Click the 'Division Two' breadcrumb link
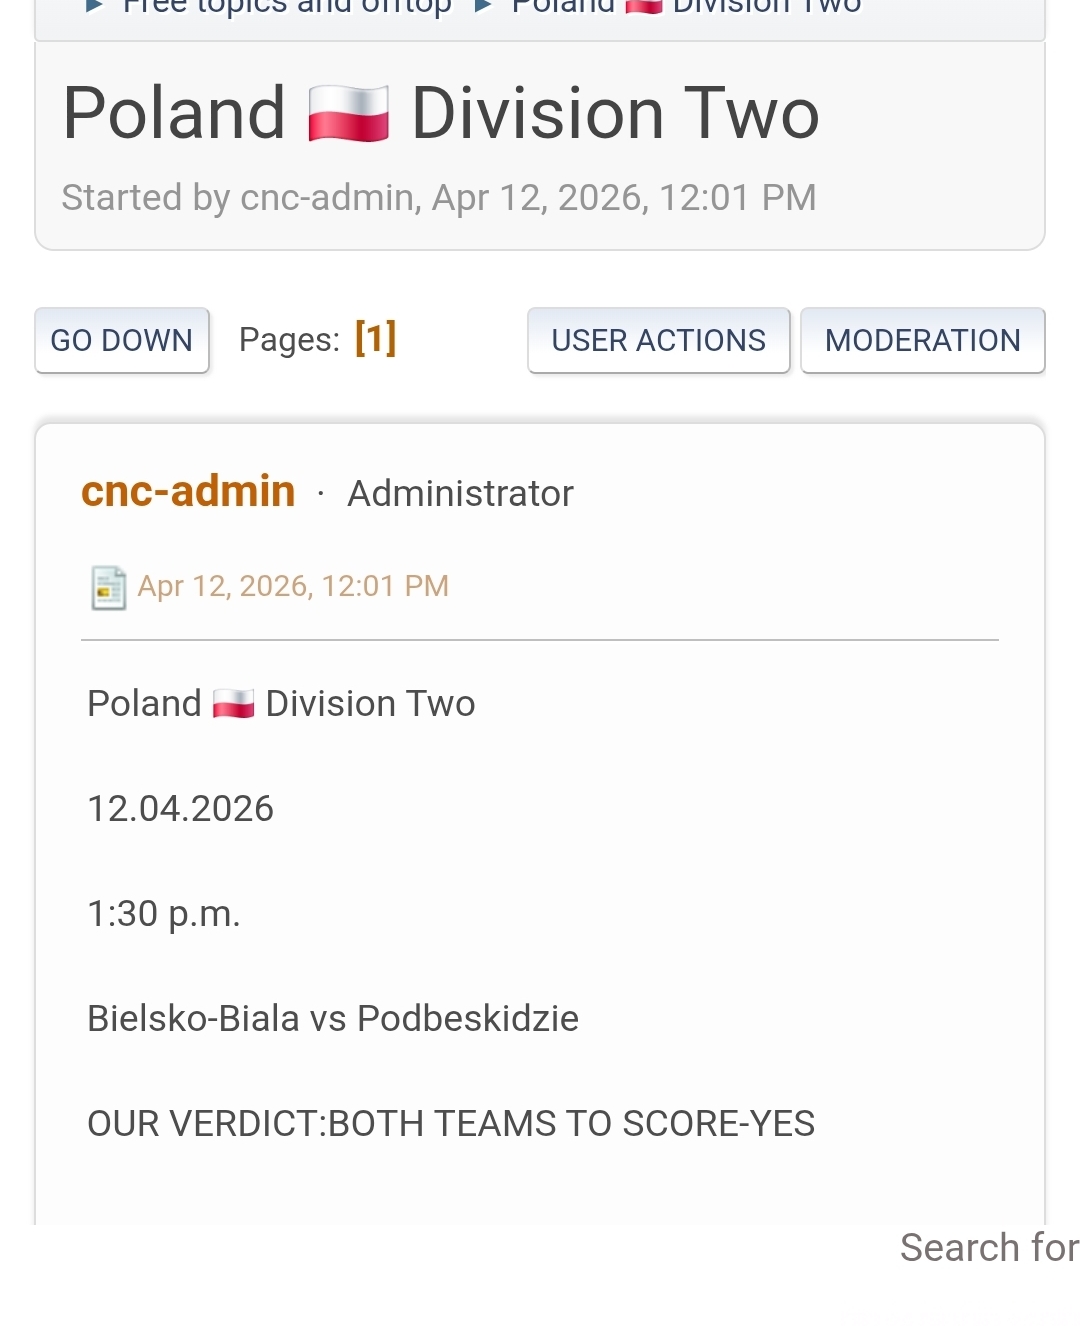 pos(766,7)
